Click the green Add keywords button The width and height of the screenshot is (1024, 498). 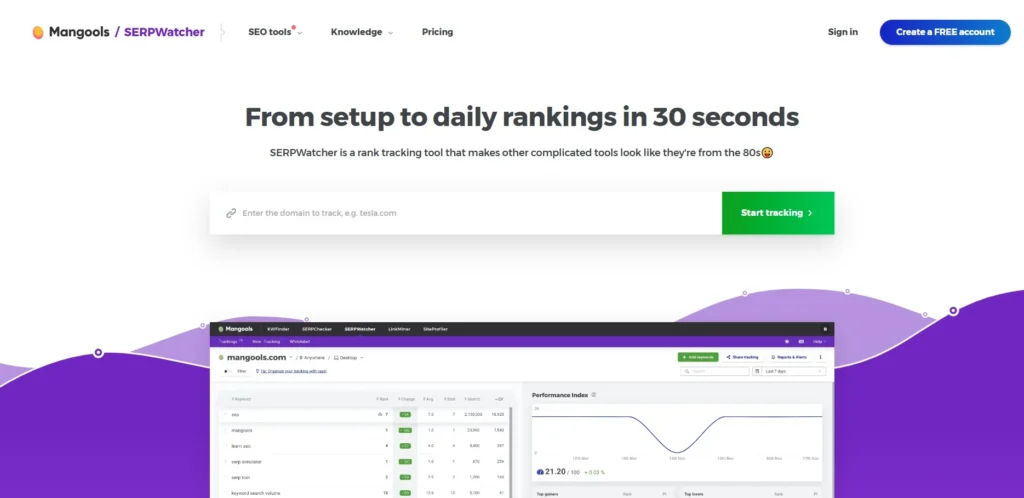pos(698,357)
